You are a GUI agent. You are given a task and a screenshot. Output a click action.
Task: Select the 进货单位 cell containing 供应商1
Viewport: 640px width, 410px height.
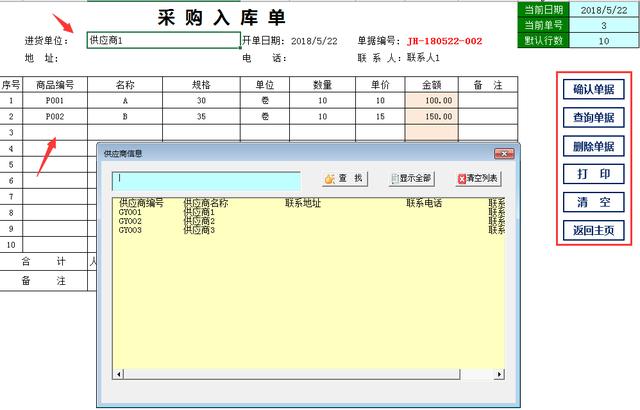pos(163,40)
